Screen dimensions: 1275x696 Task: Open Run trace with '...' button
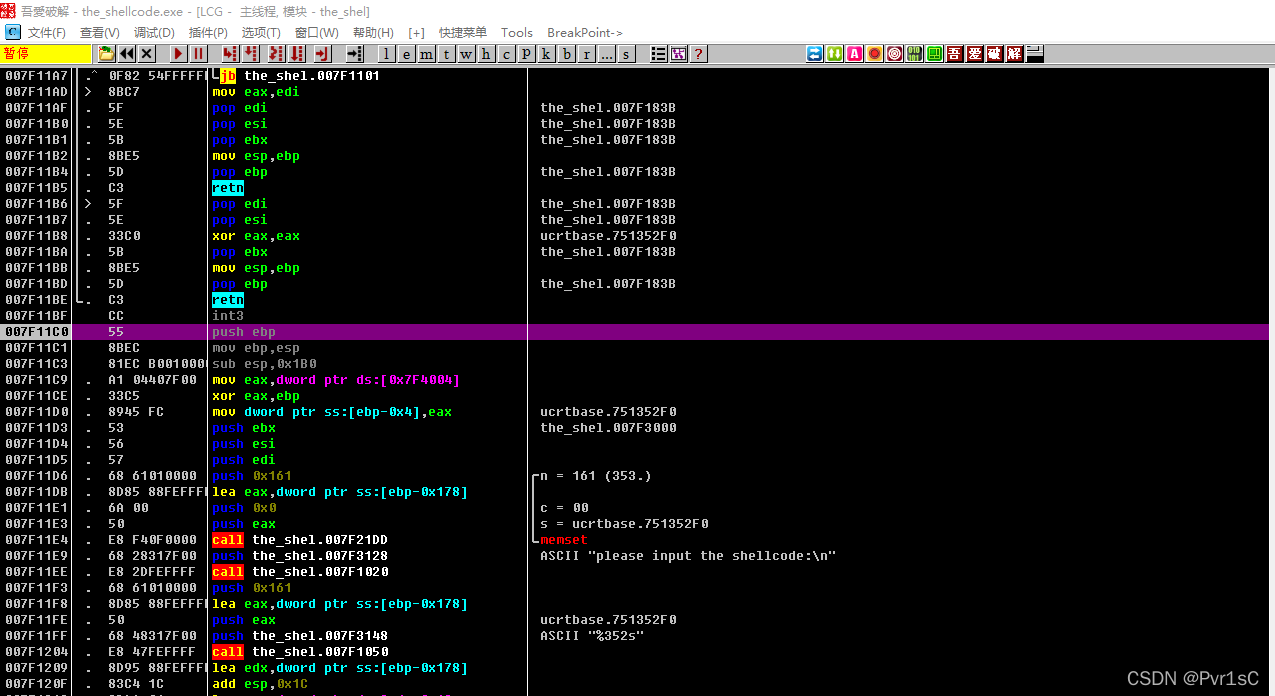point(607,54)
